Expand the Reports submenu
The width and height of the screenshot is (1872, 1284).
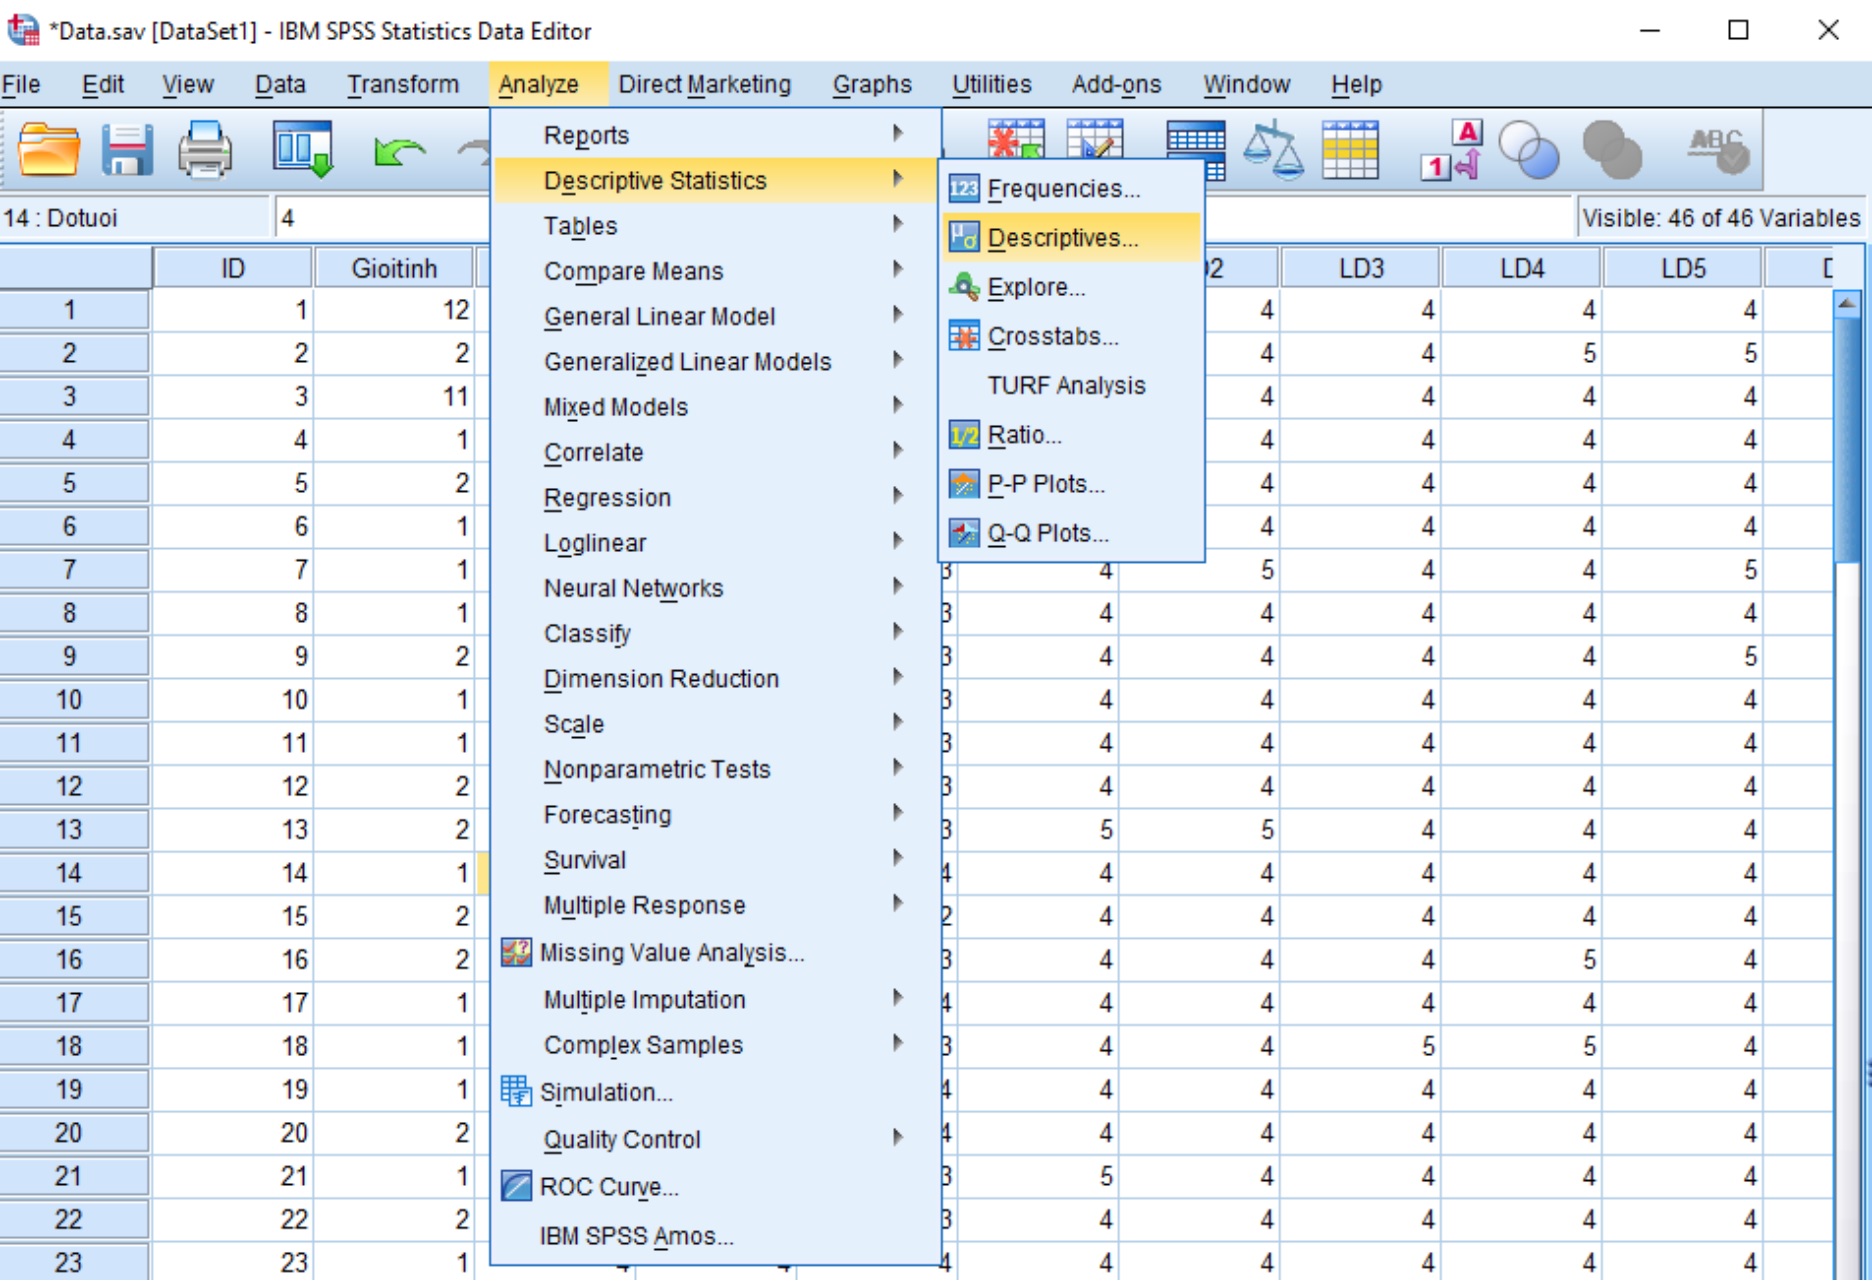pyautogui.click(x=716, y=135)
